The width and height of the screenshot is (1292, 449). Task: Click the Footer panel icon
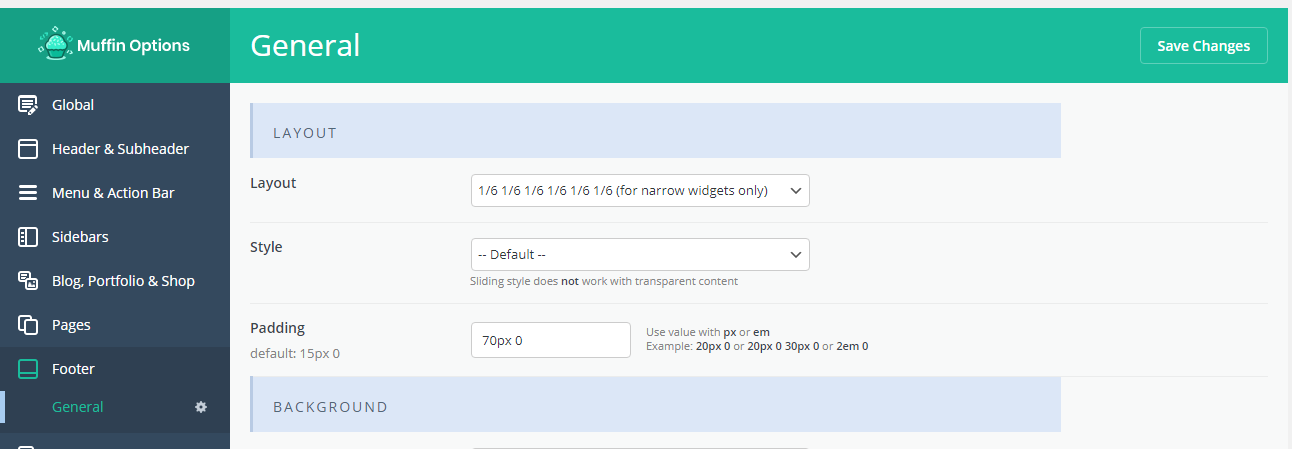pos(28,369)
